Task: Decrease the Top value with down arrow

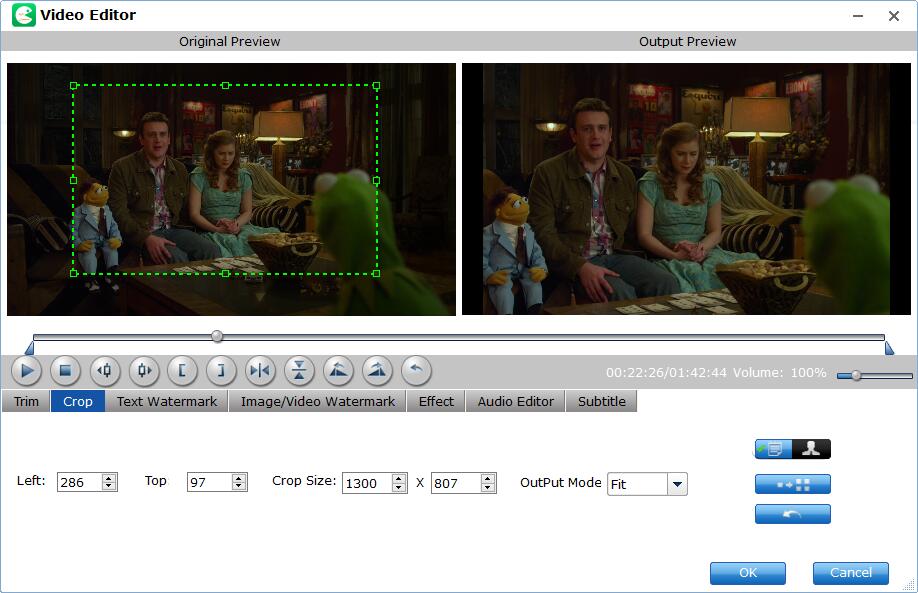Action: point(238,486)
